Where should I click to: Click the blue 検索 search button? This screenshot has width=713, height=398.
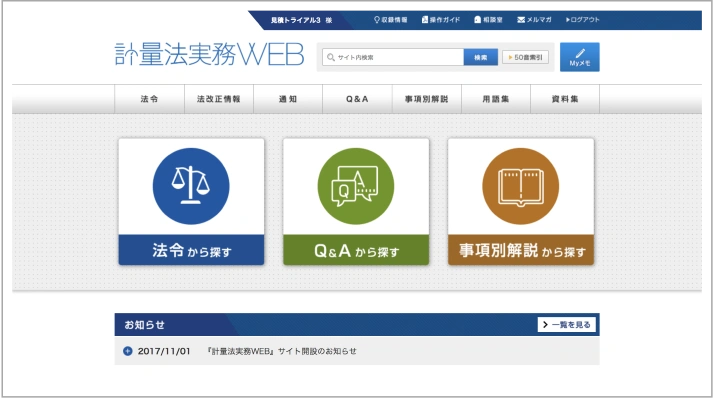click(481, 57)
